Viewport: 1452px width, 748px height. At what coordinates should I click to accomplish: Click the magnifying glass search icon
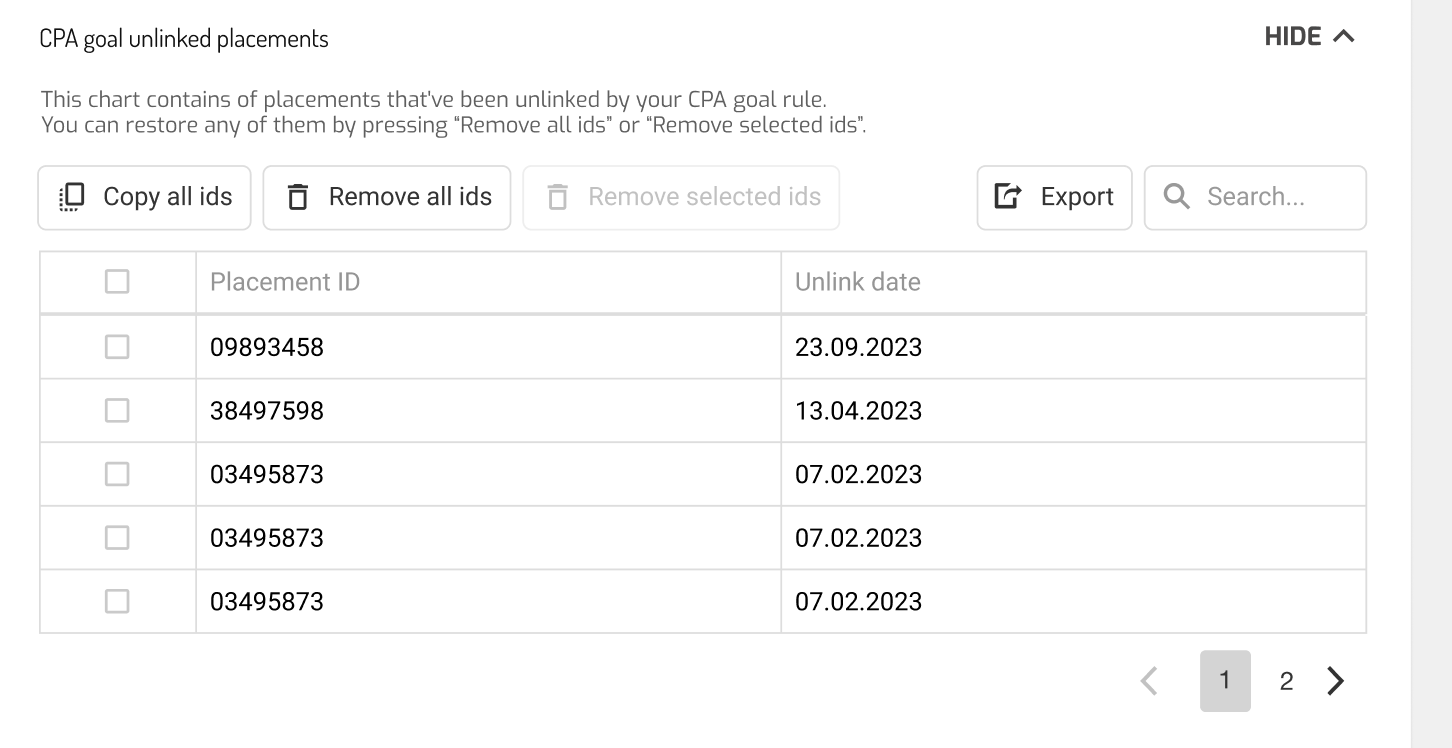(x=1177, y=197)
